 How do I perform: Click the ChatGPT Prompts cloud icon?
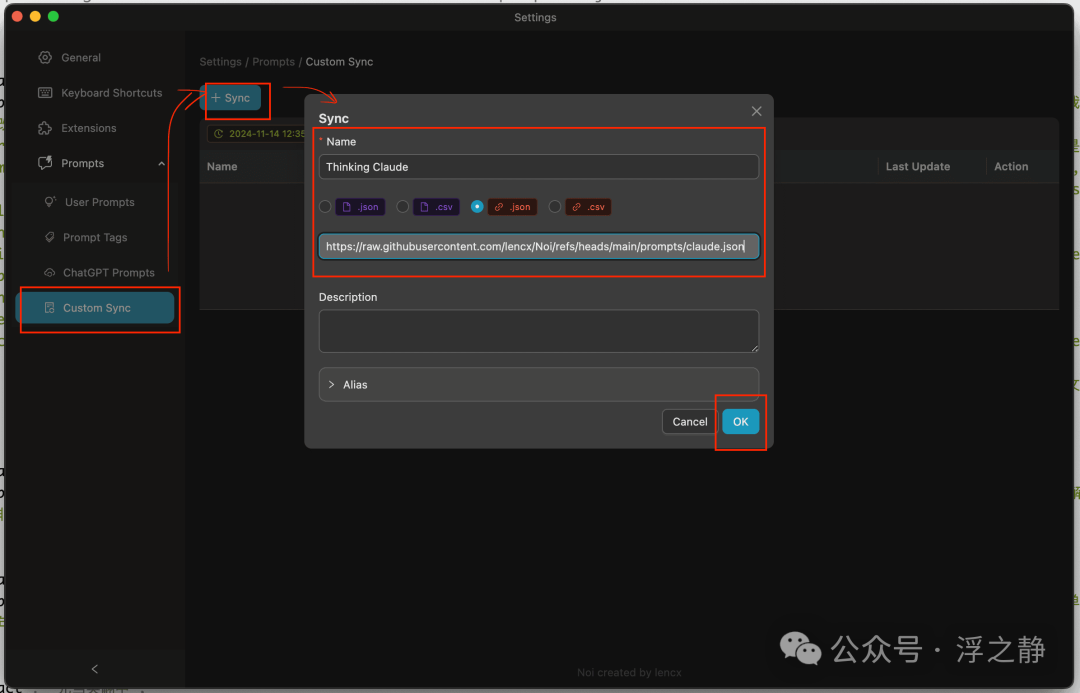[50, 273]
